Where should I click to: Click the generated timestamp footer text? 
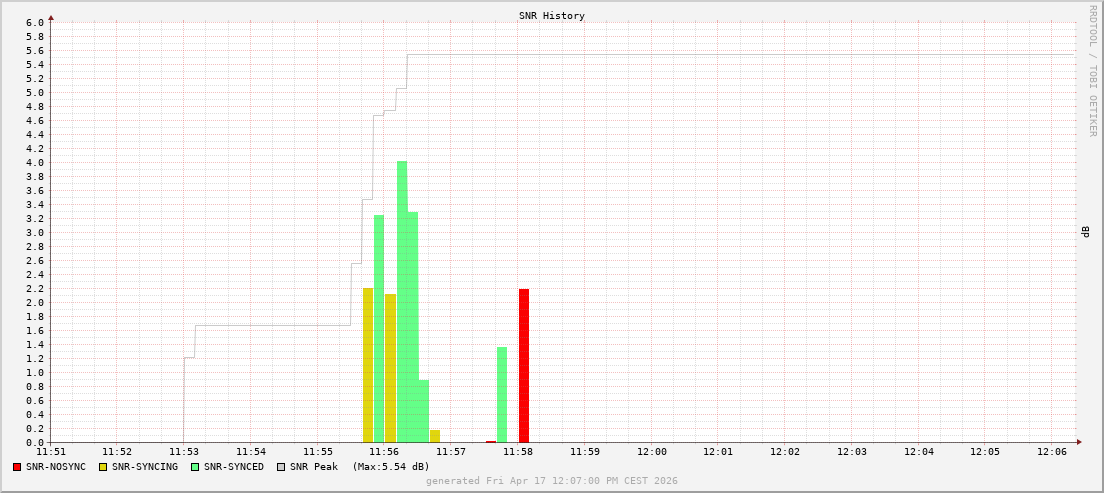click(x=552, y=481)
